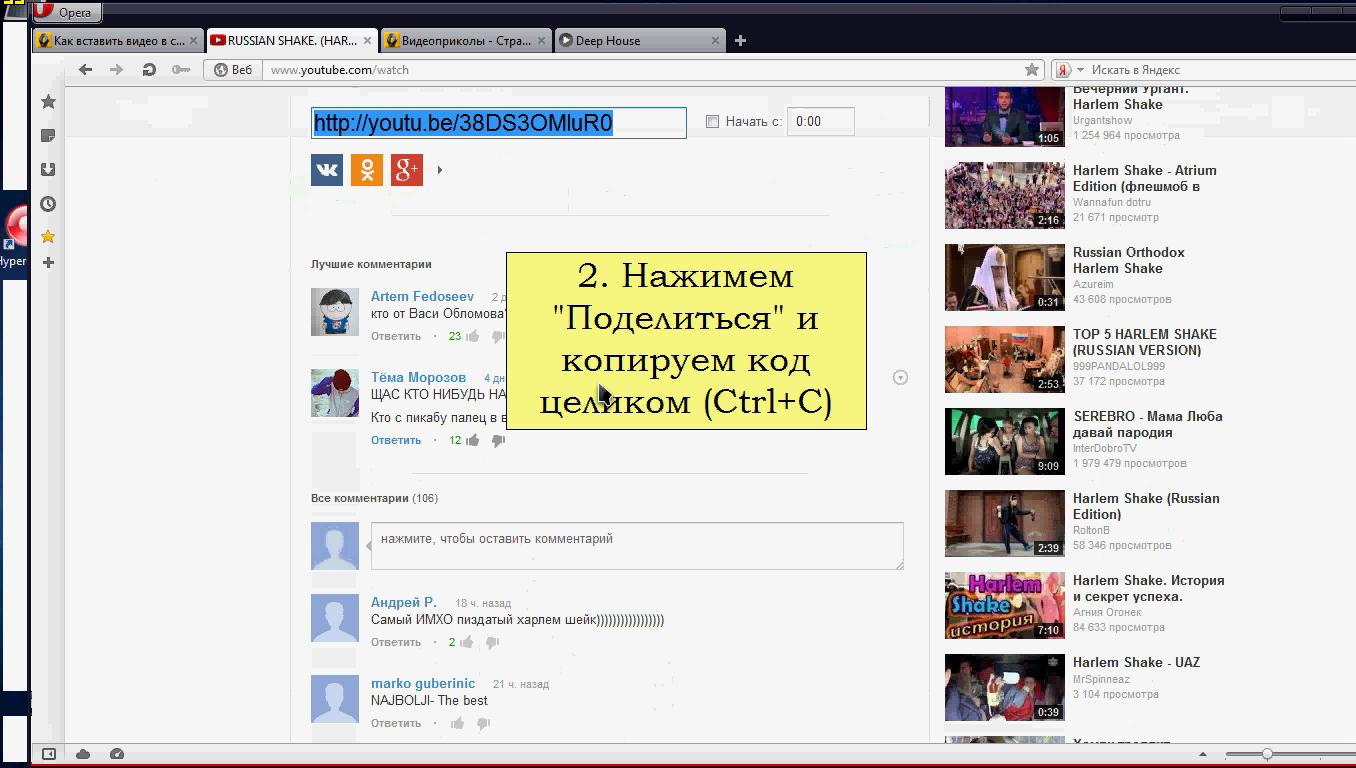The image size is (1356, 768).
Task: Click the password wand key icon
Action: [x=180, y=69]
